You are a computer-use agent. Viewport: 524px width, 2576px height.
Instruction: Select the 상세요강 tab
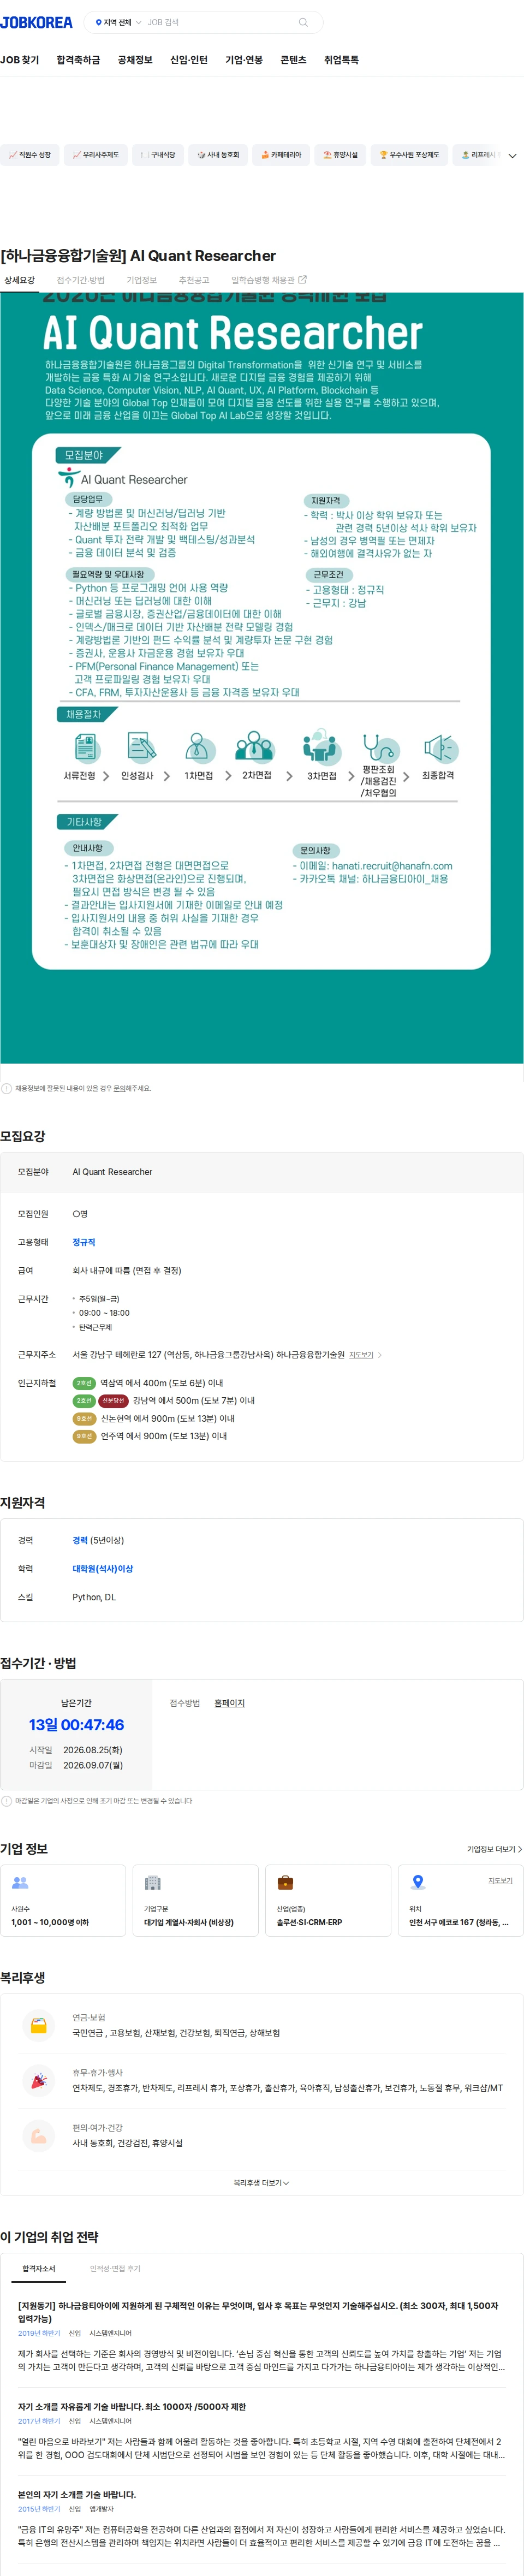click(19, 280)
